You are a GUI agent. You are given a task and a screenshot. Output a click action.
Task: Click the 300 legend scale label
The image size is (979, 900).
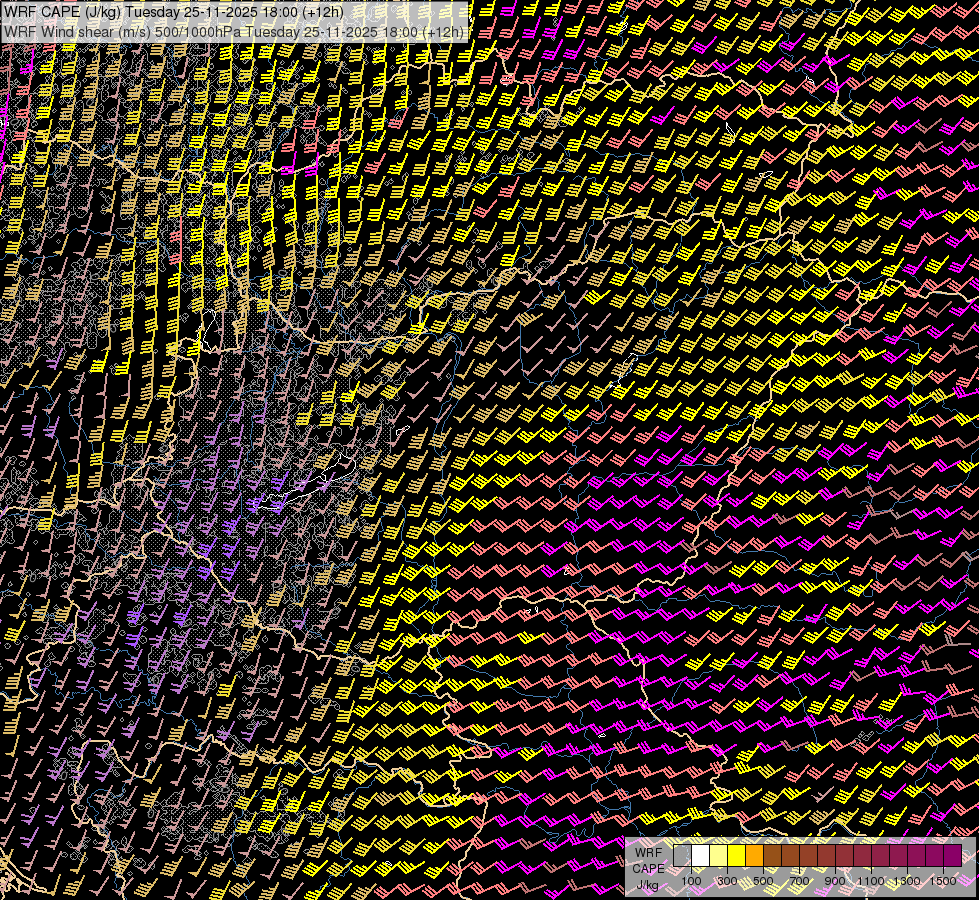[x=727, y=881]
